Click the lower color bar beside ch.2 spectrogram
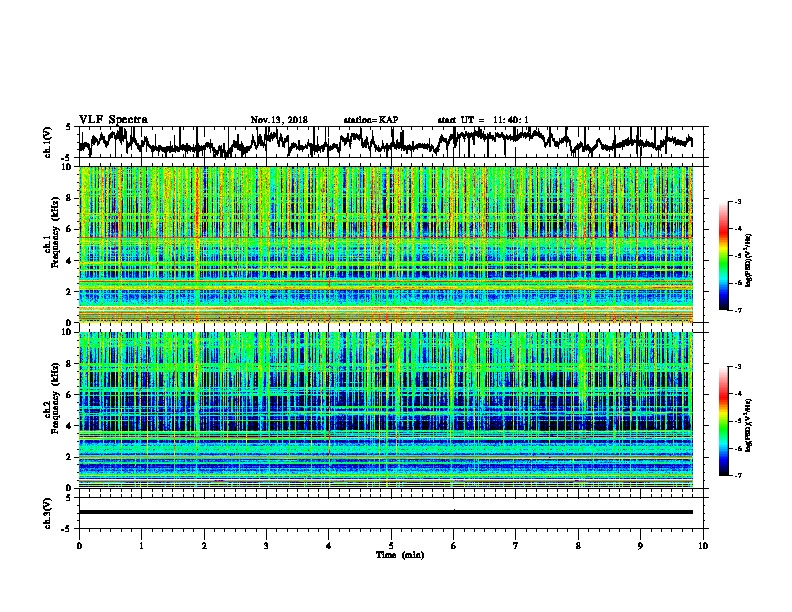 [724, 421]
